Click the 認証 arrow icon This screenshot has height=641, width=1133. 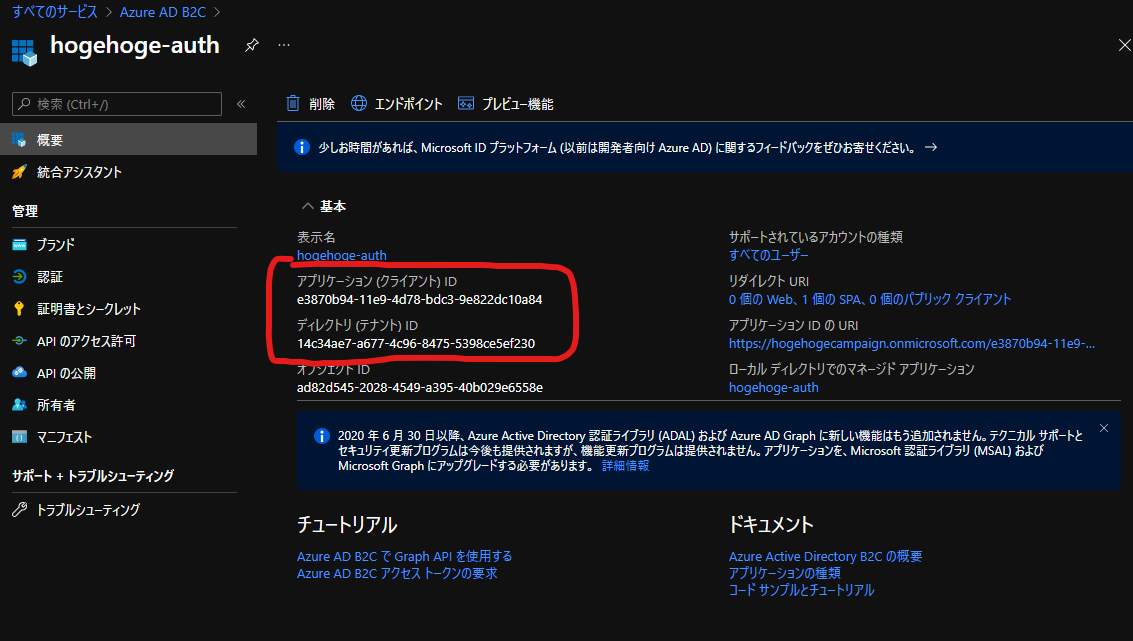(x=20, y=277)
